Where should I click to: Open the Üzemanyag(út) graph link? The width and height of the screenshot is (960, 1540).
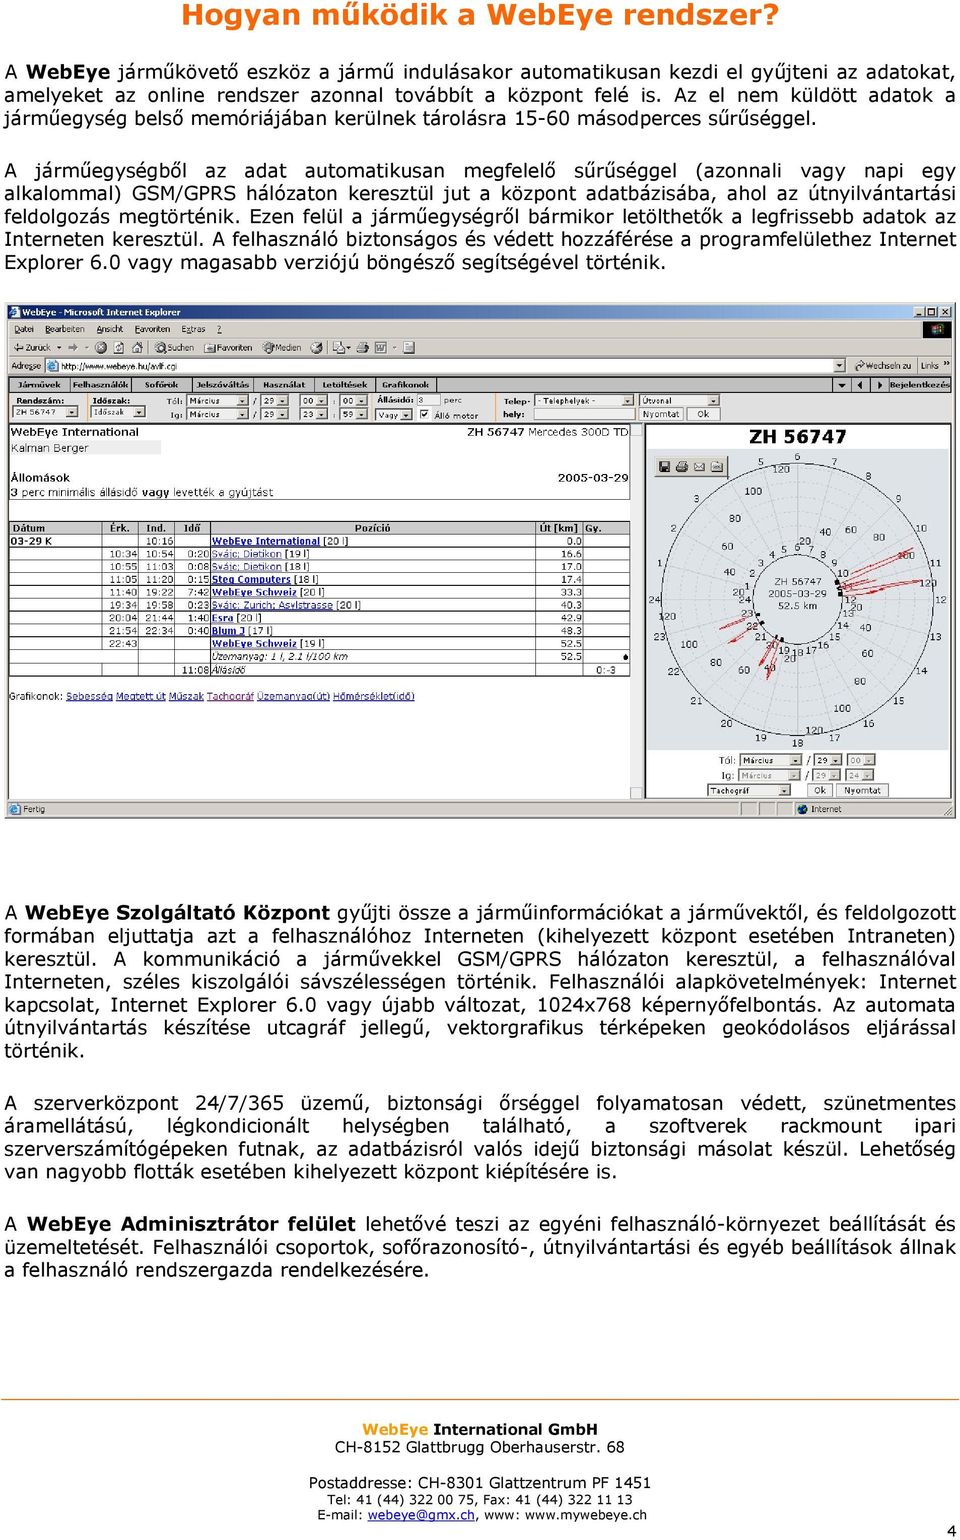(293, 696)
